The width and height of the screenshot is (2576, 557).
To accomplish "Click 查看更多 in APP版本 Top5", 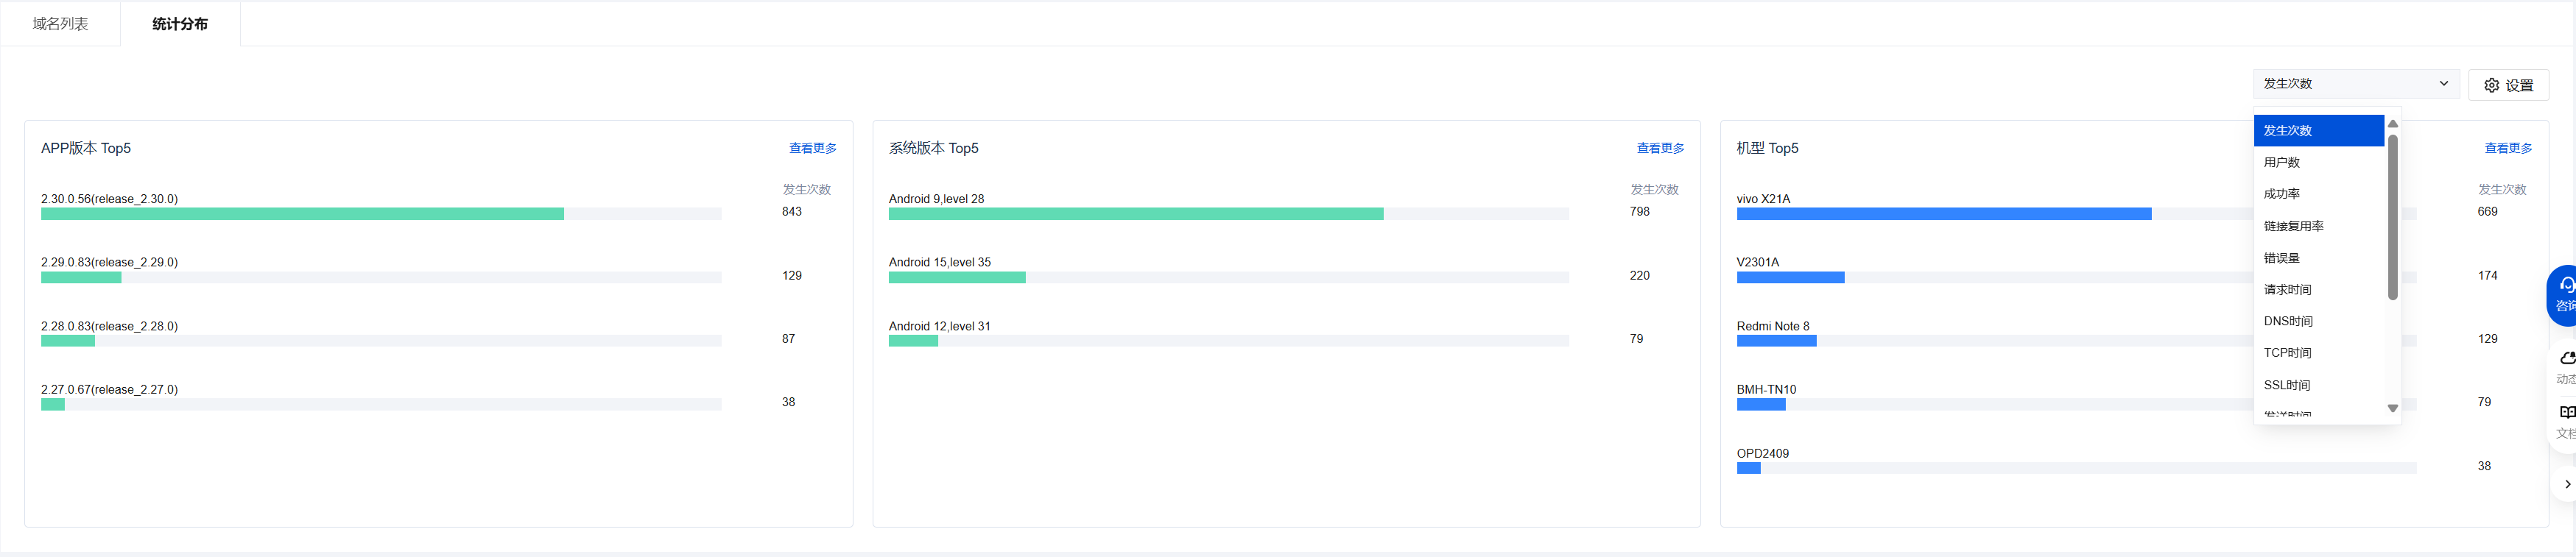I will (812, 148).
